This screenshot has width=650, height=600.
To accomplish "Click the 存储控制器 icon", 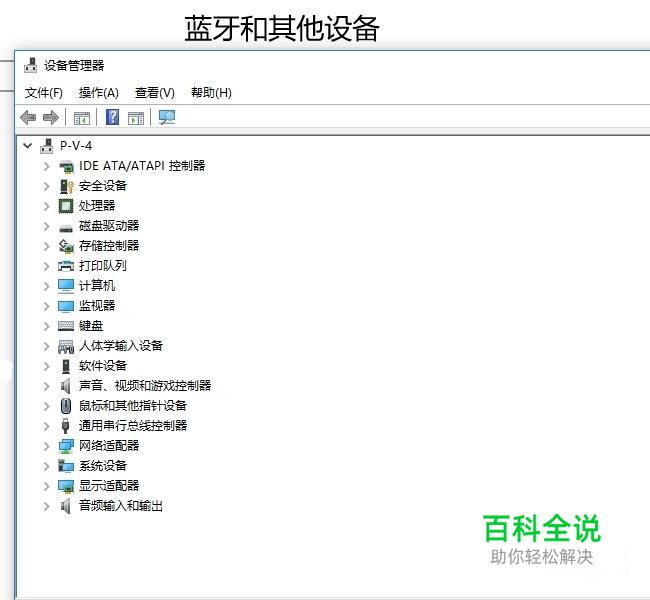I will (66, 246).
